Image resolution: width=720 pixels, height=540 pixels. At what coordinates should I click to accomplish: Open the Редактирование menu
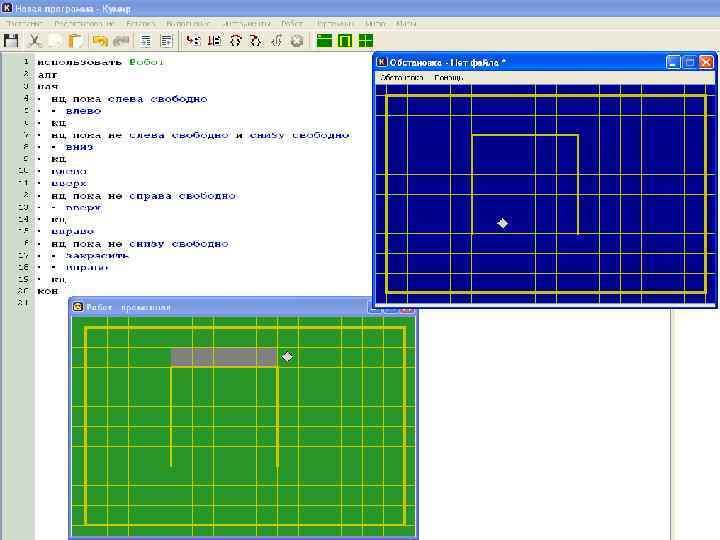(x=84, y=23)
